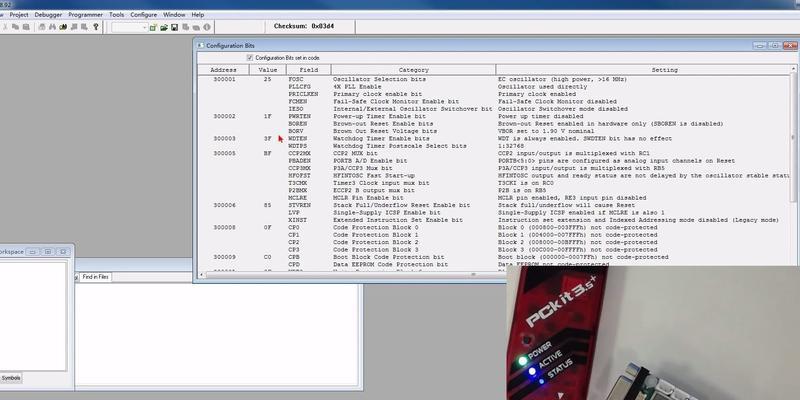The height and width of the screenshot is (400, 800).
Task: Open the Window menu
Action: (174, 15)
